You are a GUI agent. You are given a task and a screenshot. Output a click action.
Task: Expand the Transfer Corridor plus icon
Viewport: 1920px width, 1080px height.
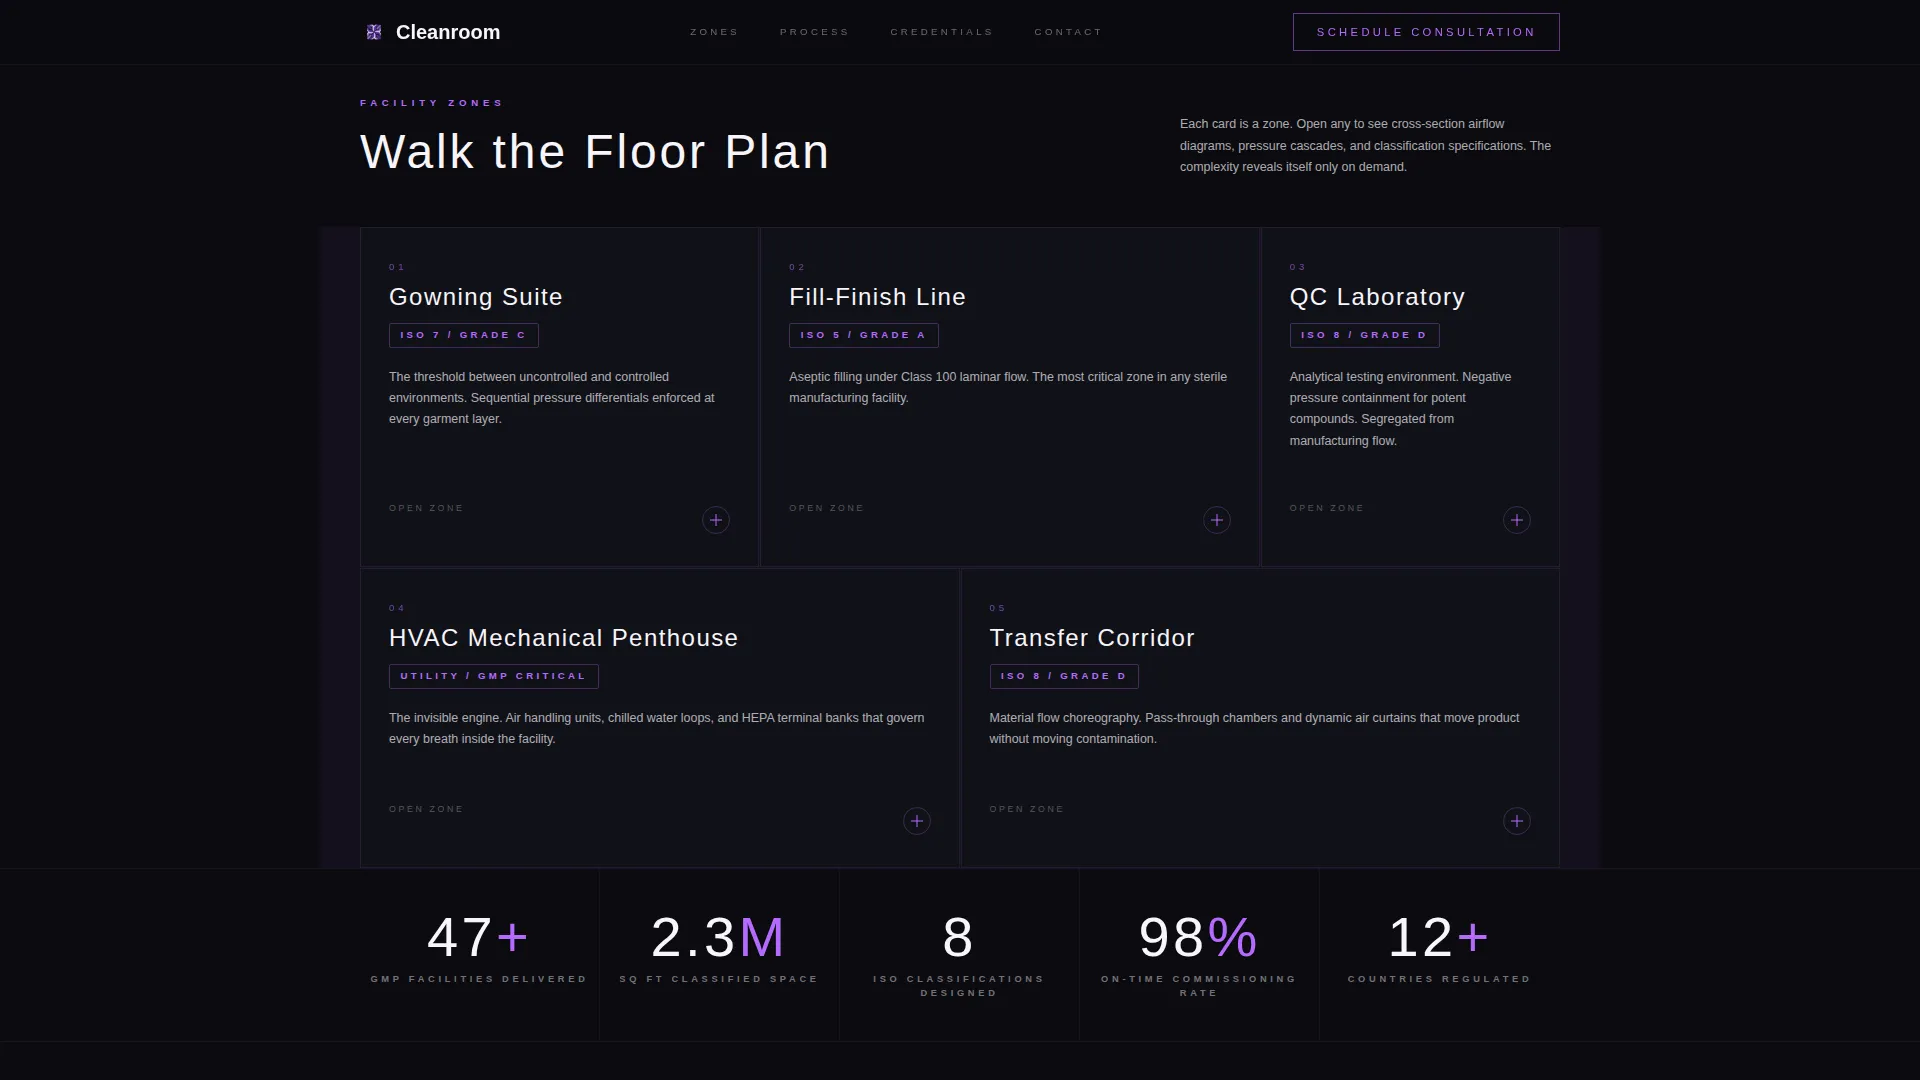[1517, 821]
